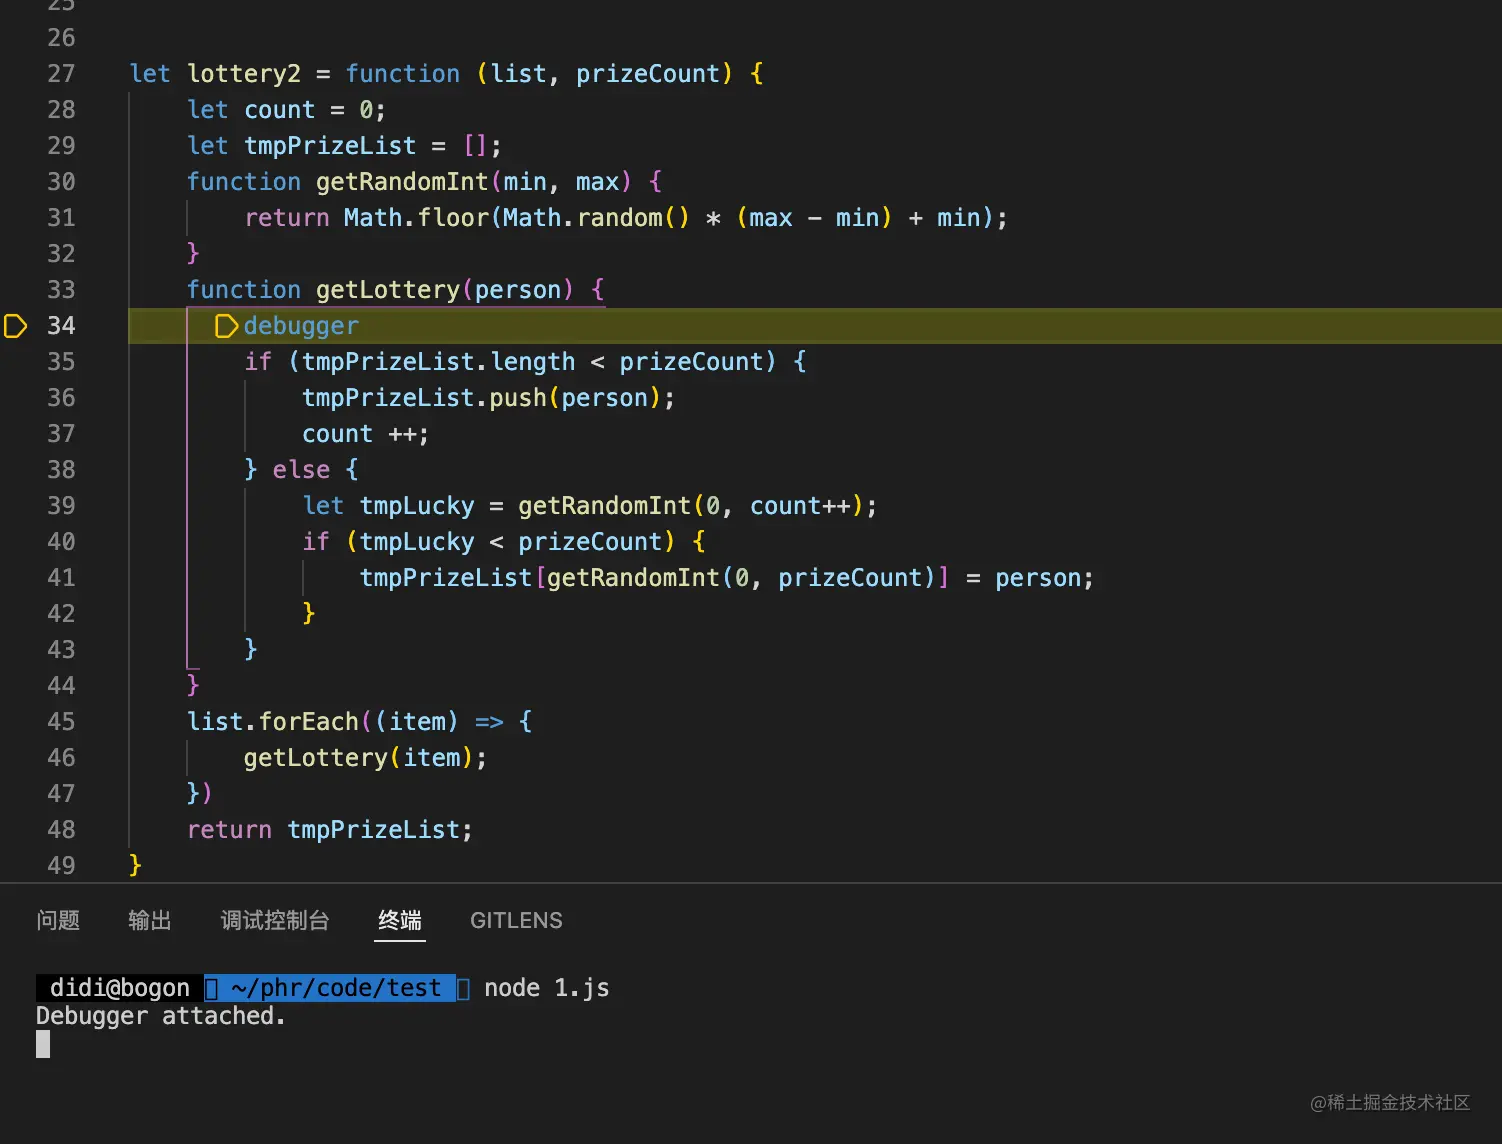The height and width of the screenshot is (1144, 1502).
Task: Select the 终端 tab
Action: [400, 920]
